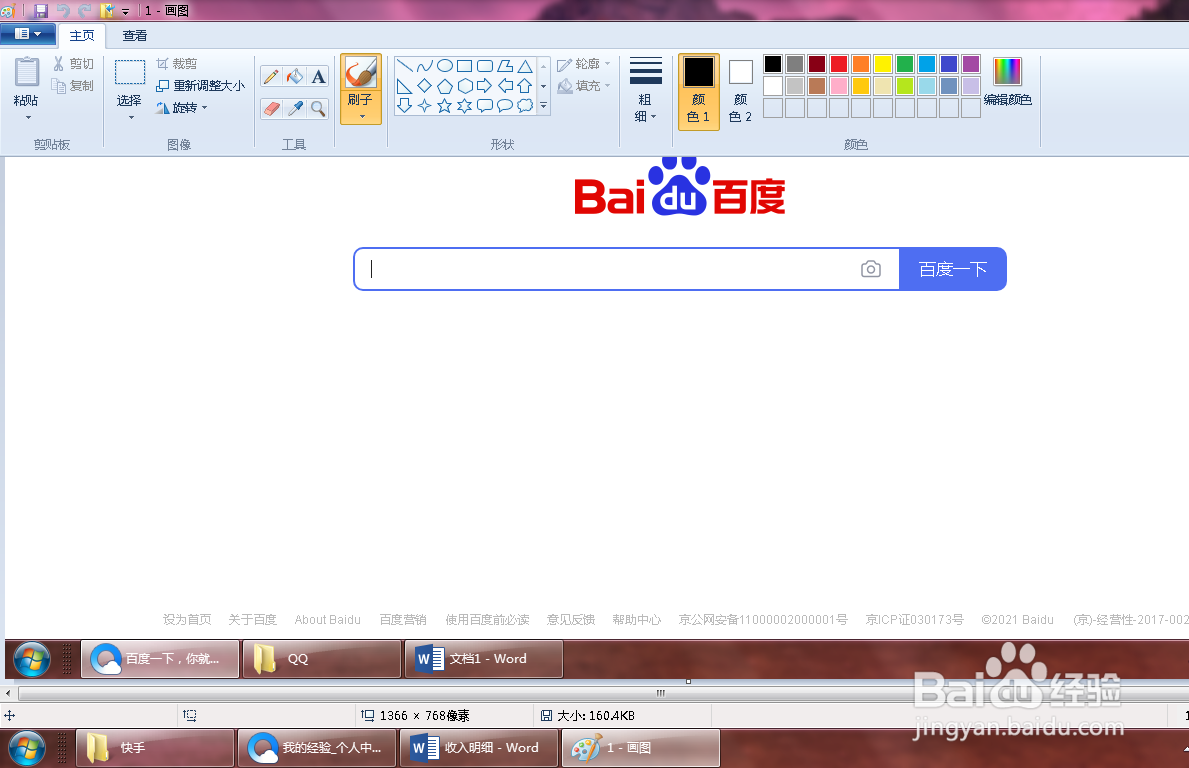The height and width of the screenshot is (768, 1189).
Task: Choose the oval shape in the shapes gallery
Action: point(445,66)
